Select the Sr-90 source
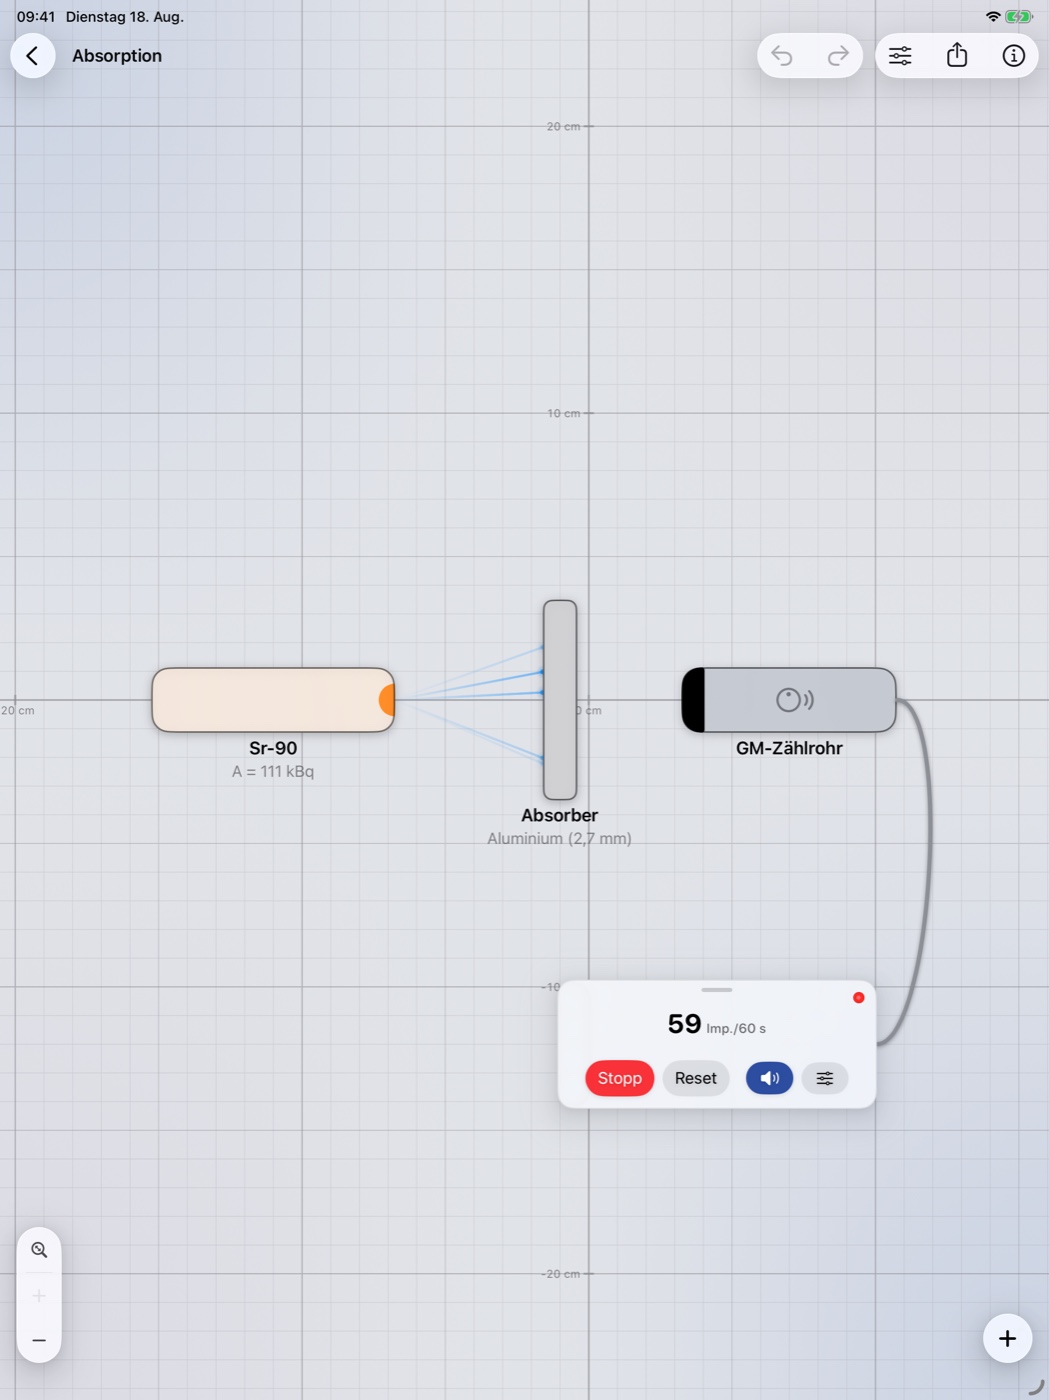The image size is (1049, 1400). click(x=273, y=700)
